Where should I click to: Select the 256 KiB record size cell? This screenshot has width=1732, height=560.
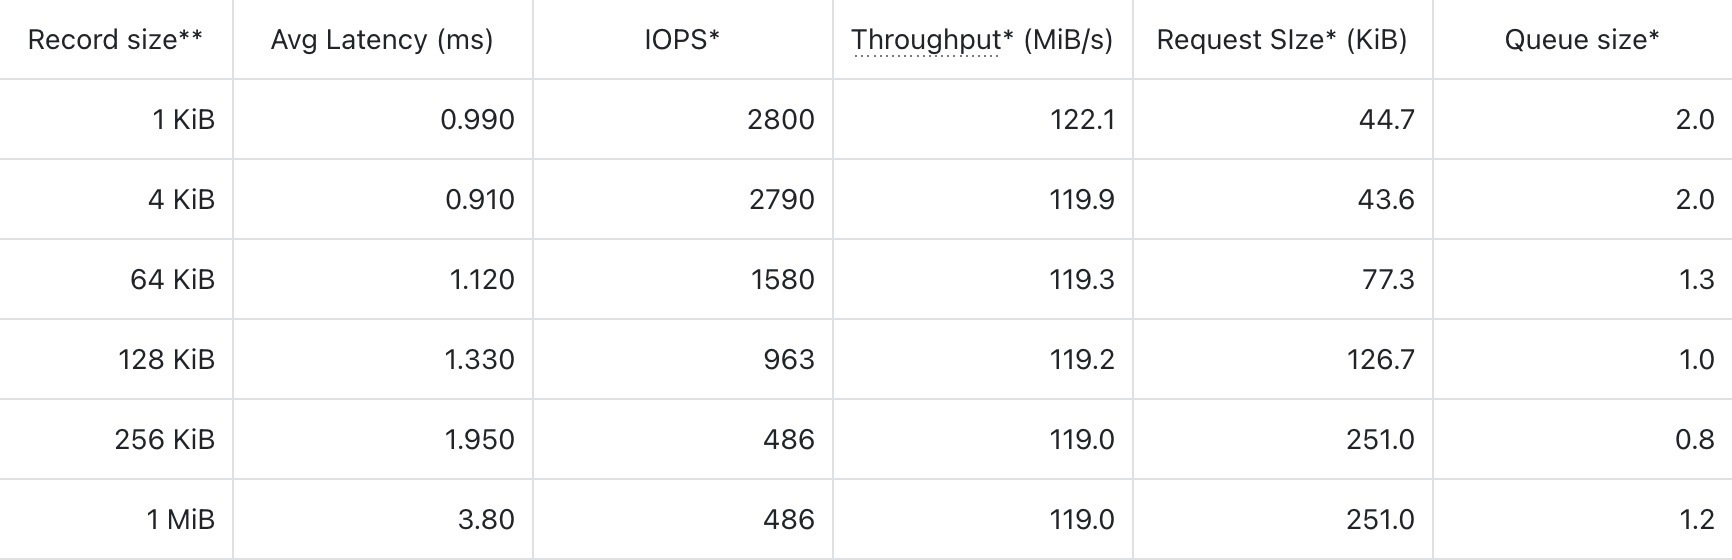pyautogui.click(x=164, y=440)
